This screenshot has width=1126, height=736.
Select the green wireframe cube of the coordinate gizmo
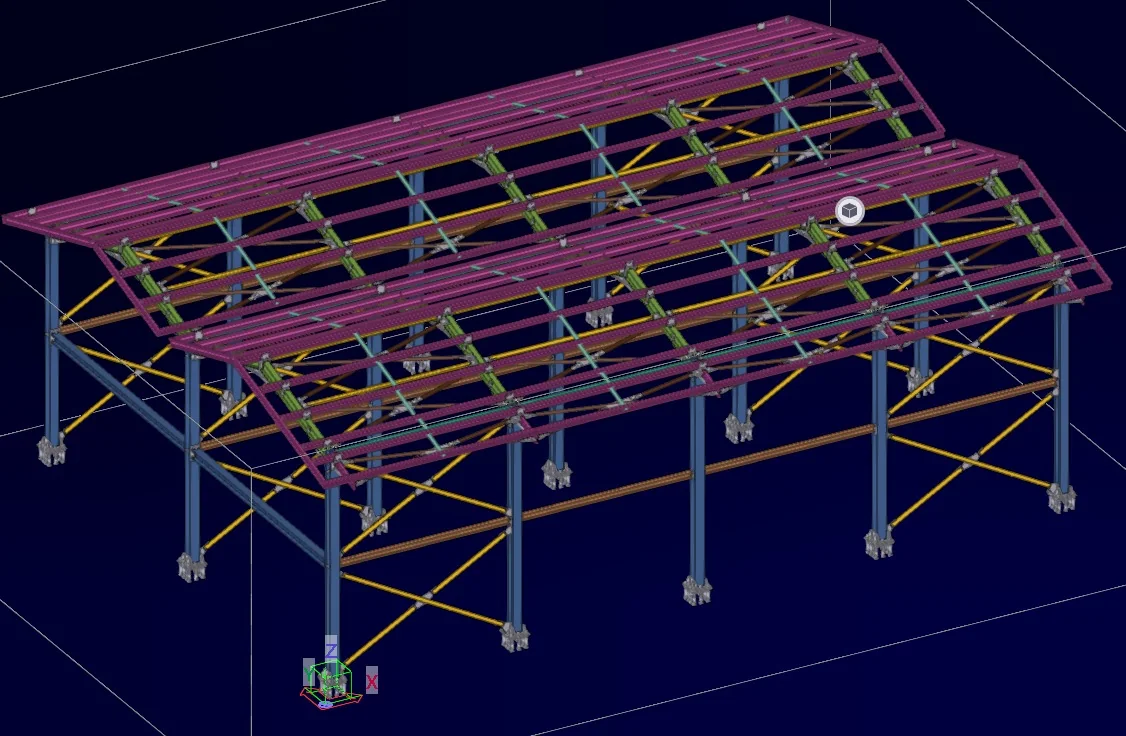coord(332,679)
